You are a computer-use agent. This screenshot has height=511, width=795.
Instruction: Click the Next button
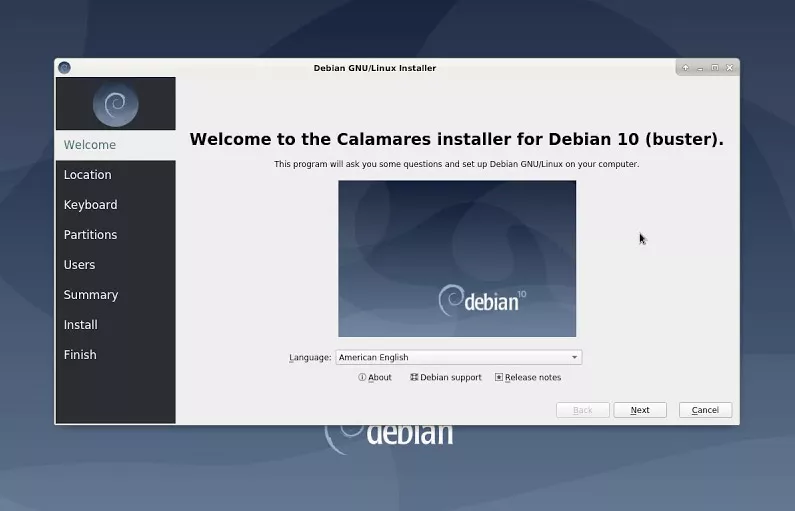tap(640, 410)
